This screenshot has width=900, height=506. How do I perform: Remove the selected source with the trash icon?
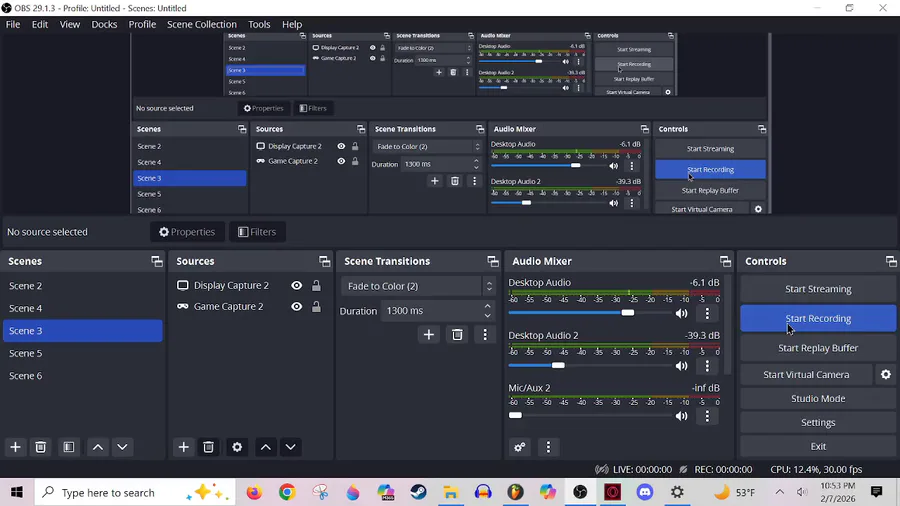coord(208,447)
